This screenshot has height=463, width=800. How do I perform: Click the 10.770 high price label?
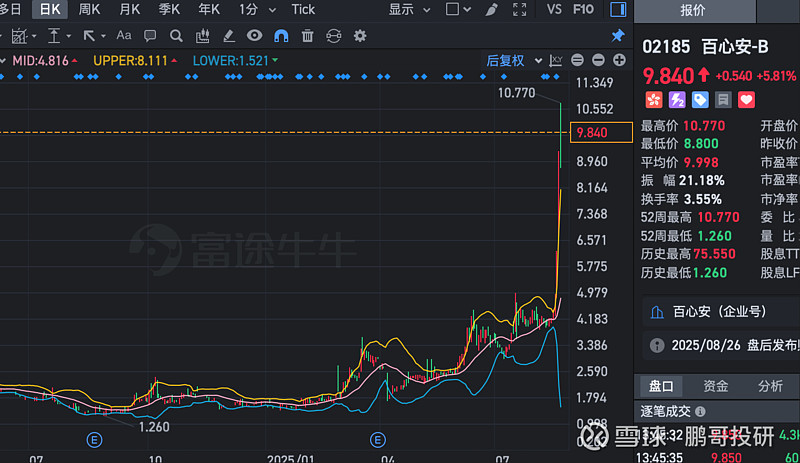(516, 93)
